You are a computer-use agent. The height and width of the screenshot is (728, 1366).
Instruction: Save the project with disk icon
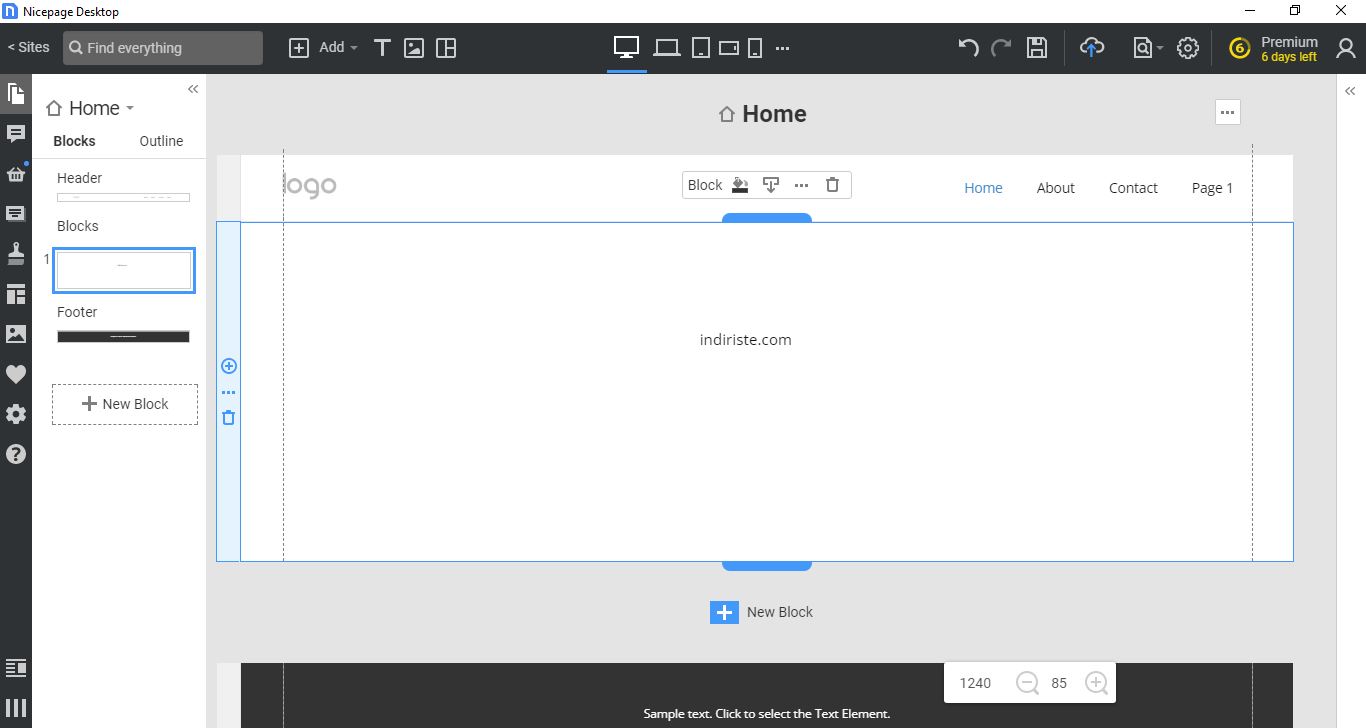pyautogui.click(x=1037, y=48)
